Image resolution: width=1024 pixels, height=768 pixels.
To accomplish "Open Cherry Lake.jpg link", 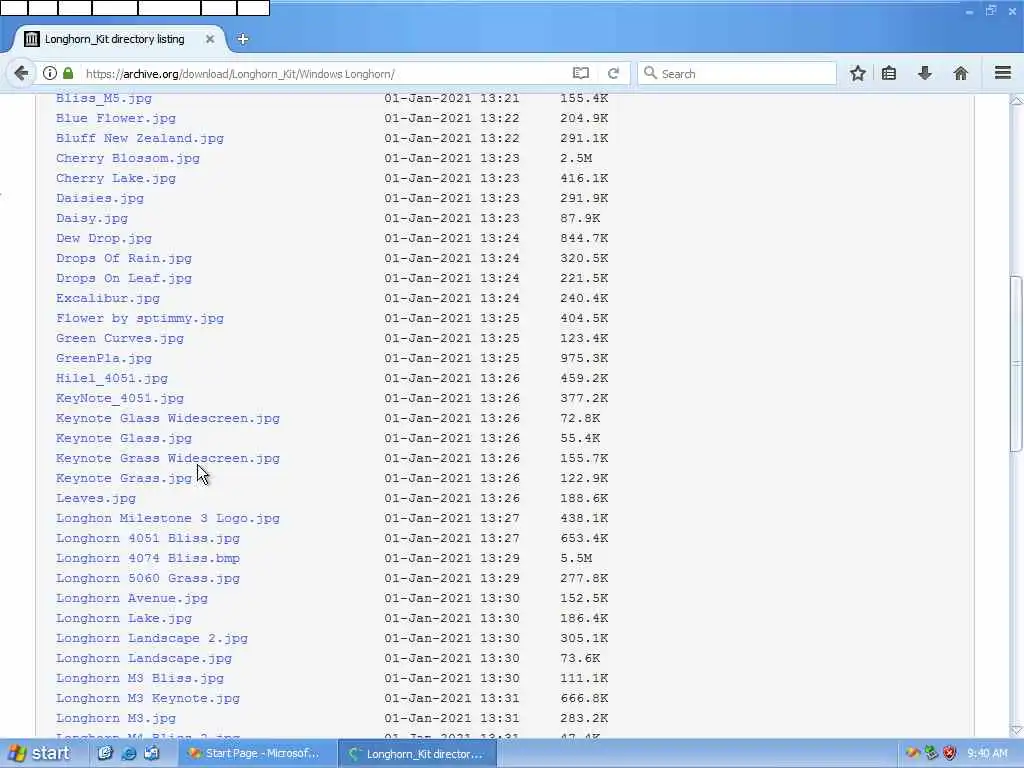I will point(116,178).
